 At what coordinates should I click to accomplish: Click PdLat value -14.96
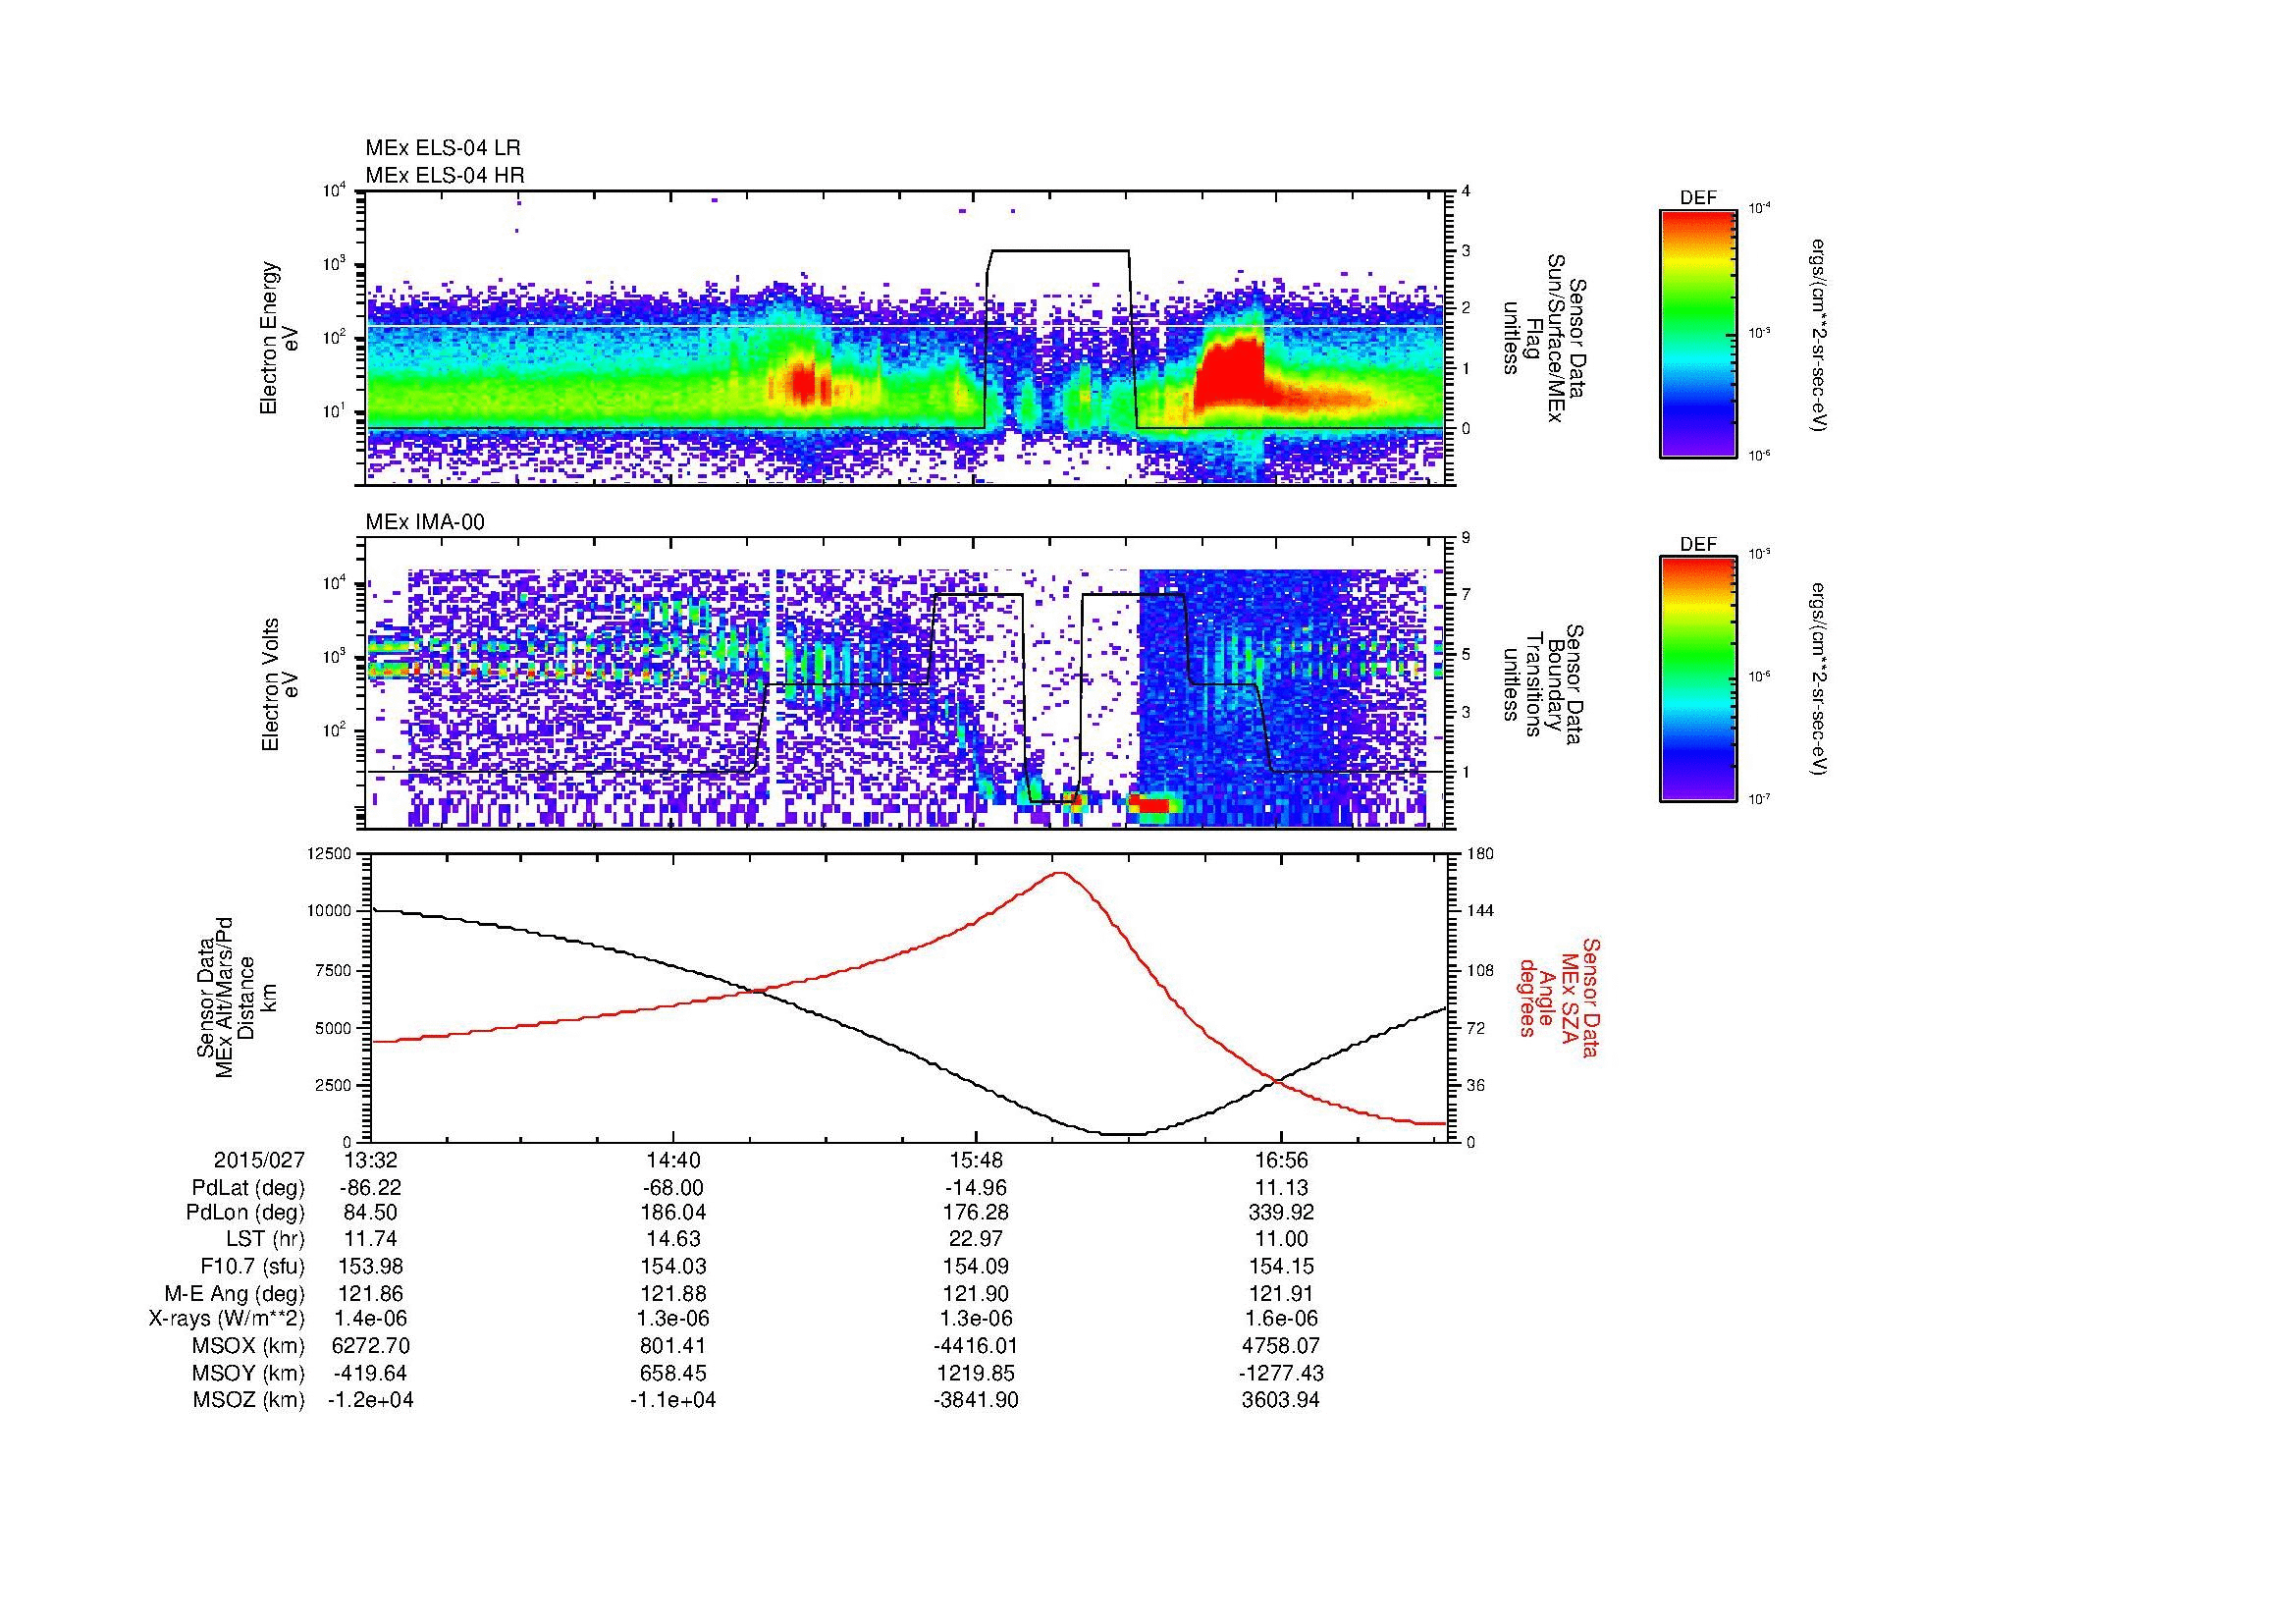pyautogui.click(x=977, y=1188)
